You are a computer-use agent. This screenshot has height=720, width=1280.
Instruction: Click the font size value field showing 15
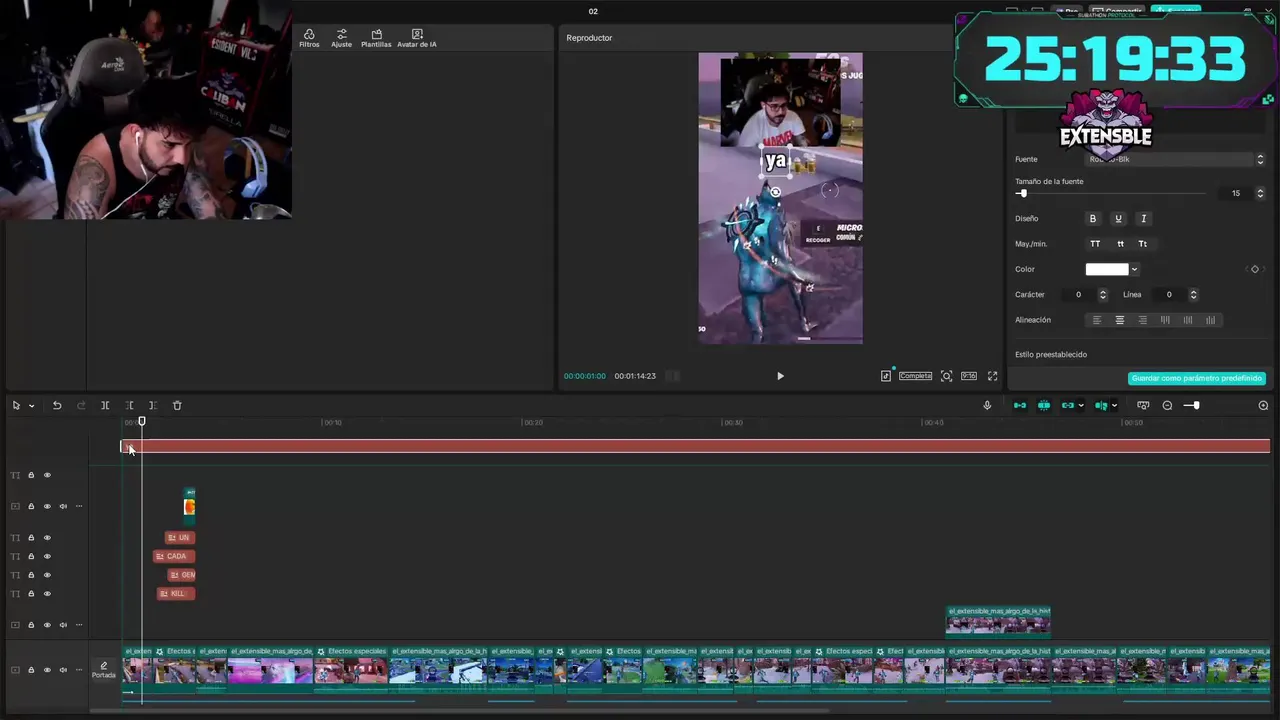click(1234, 193)
